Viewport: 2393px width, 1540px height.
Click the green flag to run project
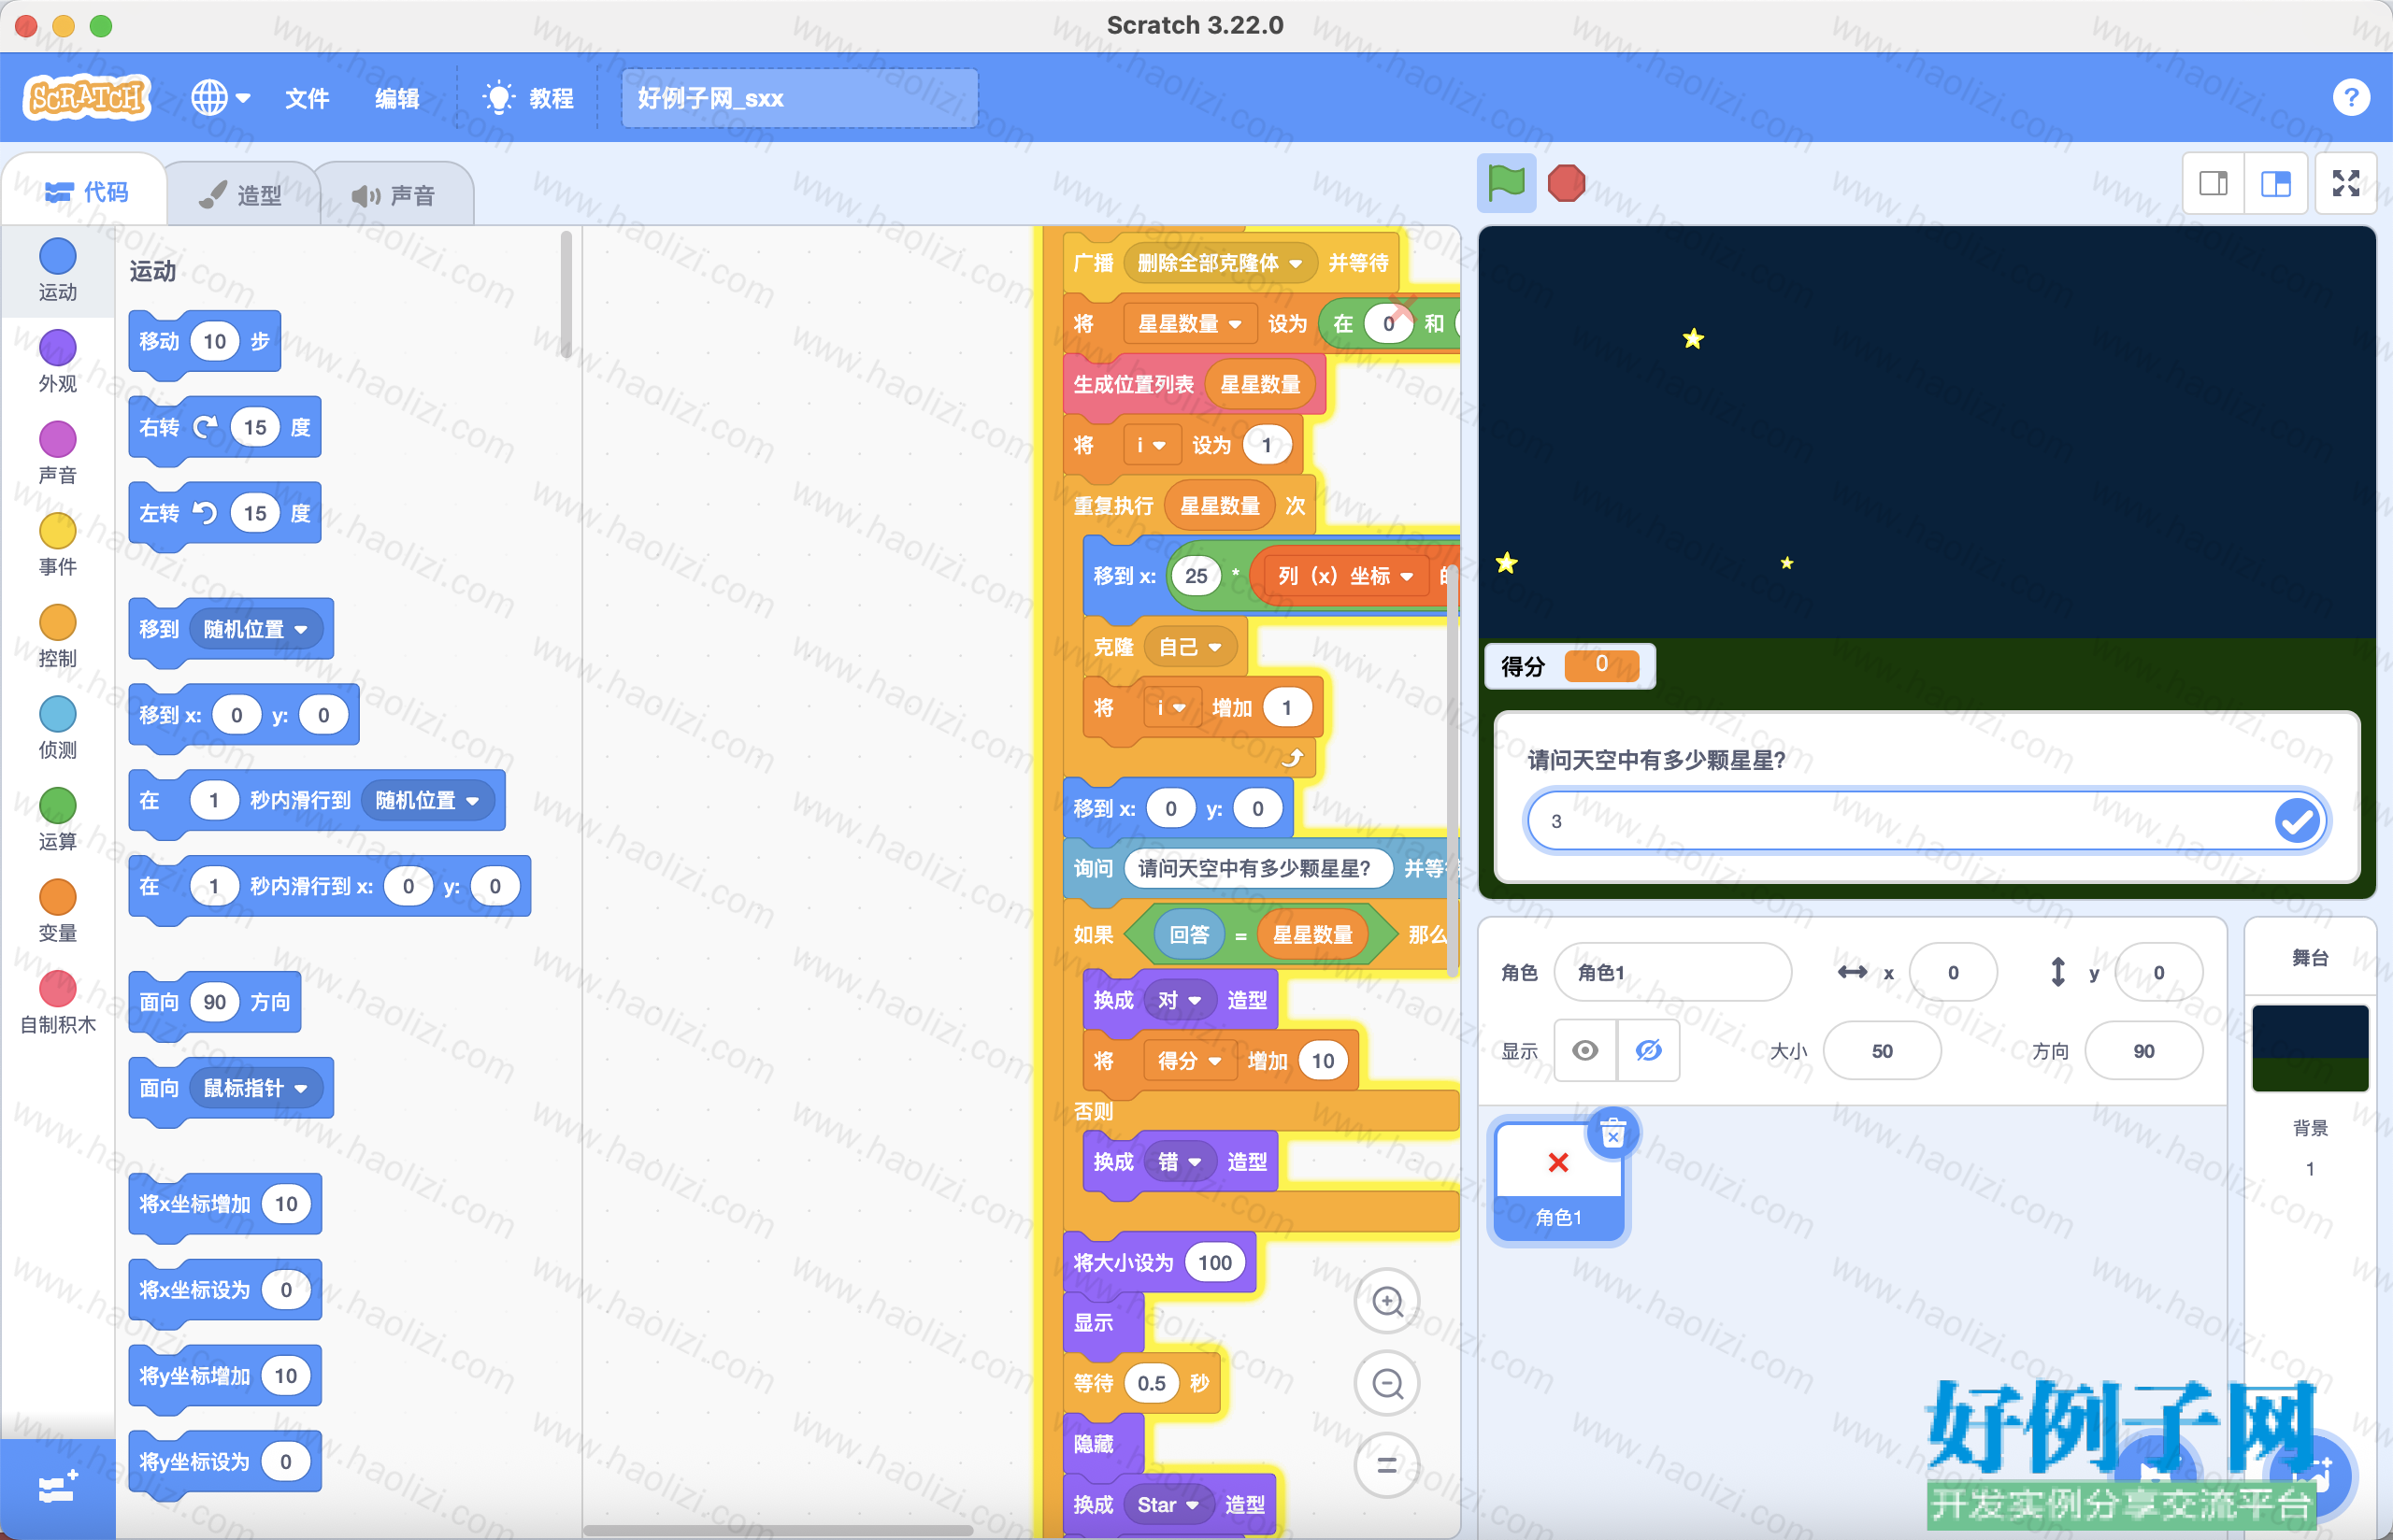pos(1506,183)
